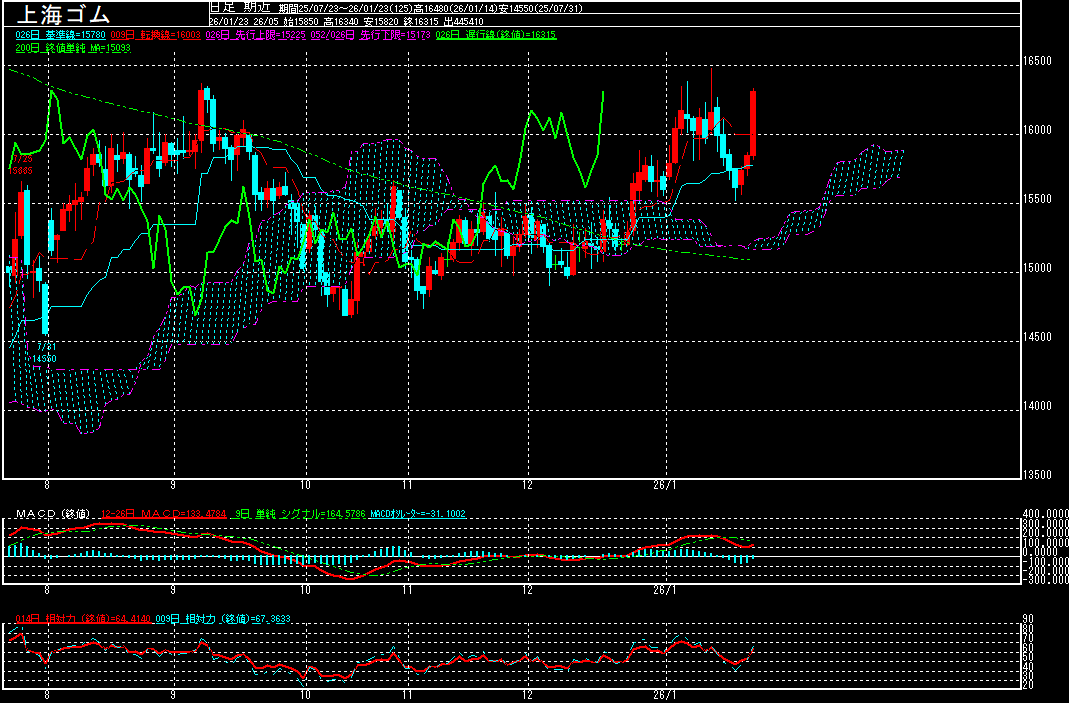
Task: Click the MACDオシレーター value label
Action: (x=416, y=514)
